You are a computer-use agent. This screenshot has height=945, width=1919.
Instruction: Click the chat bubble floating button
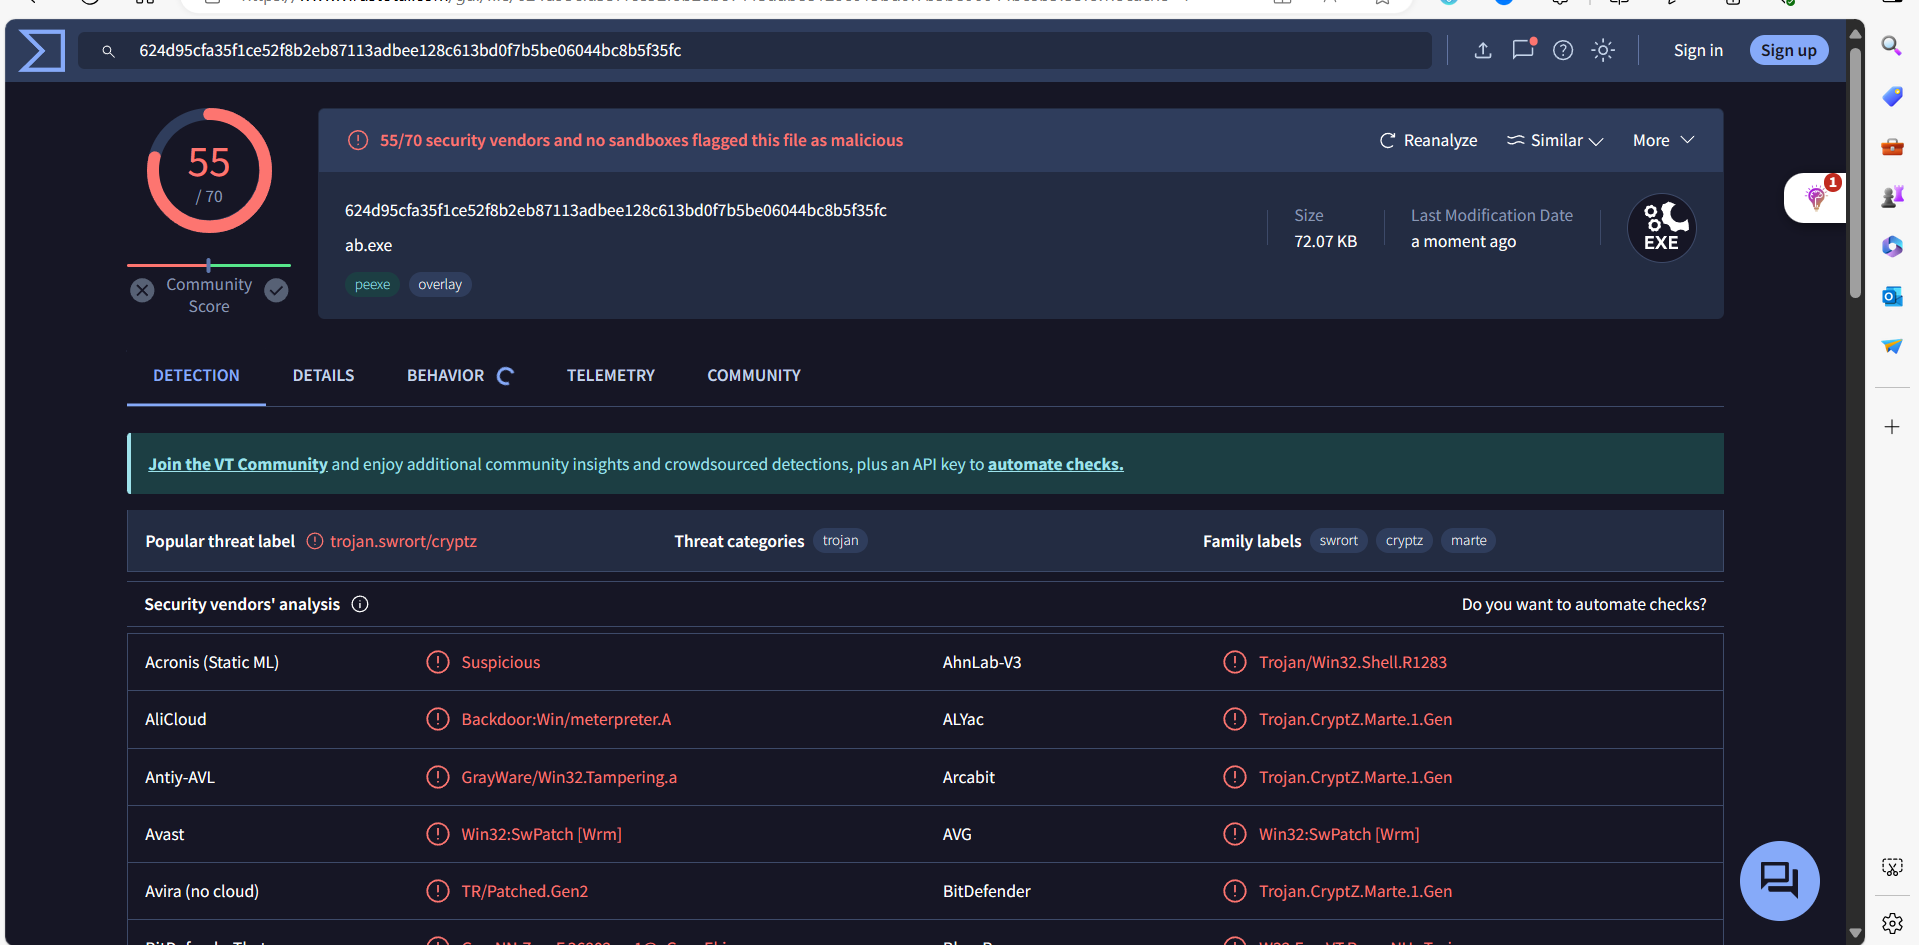point(1779,880)
